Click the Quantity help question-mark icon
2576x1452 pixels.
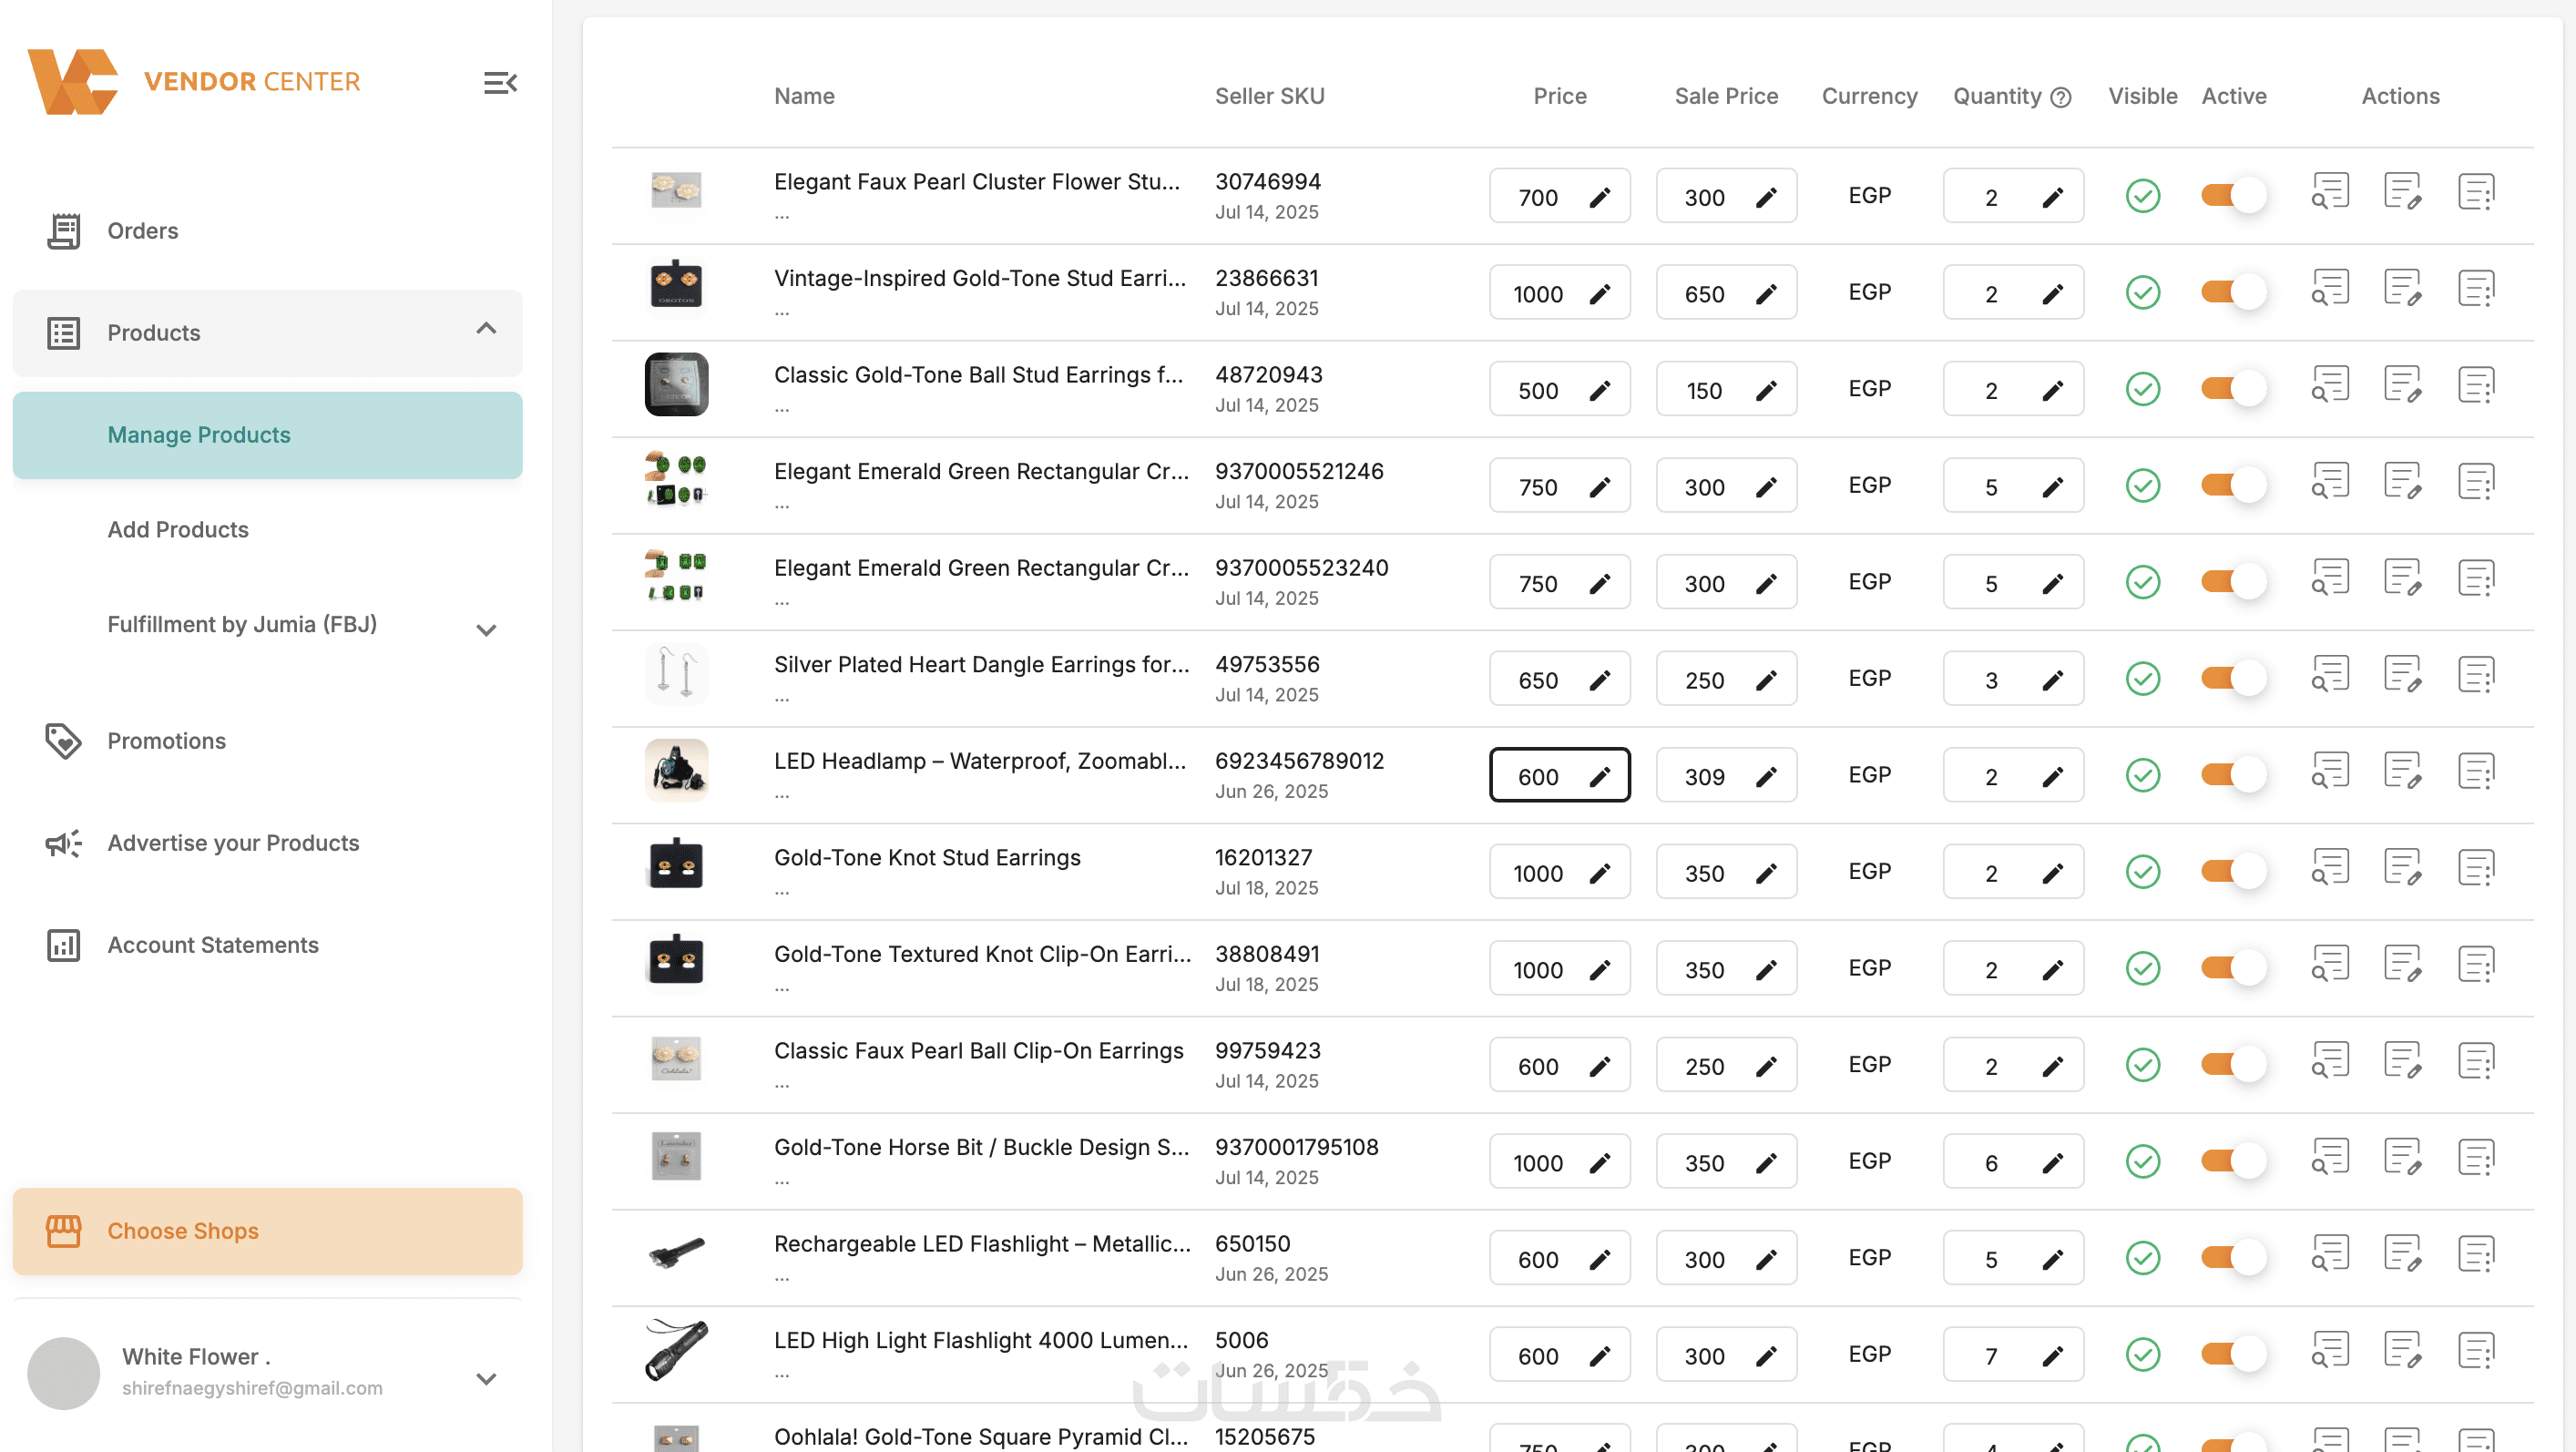click(x=2060, y=97)
